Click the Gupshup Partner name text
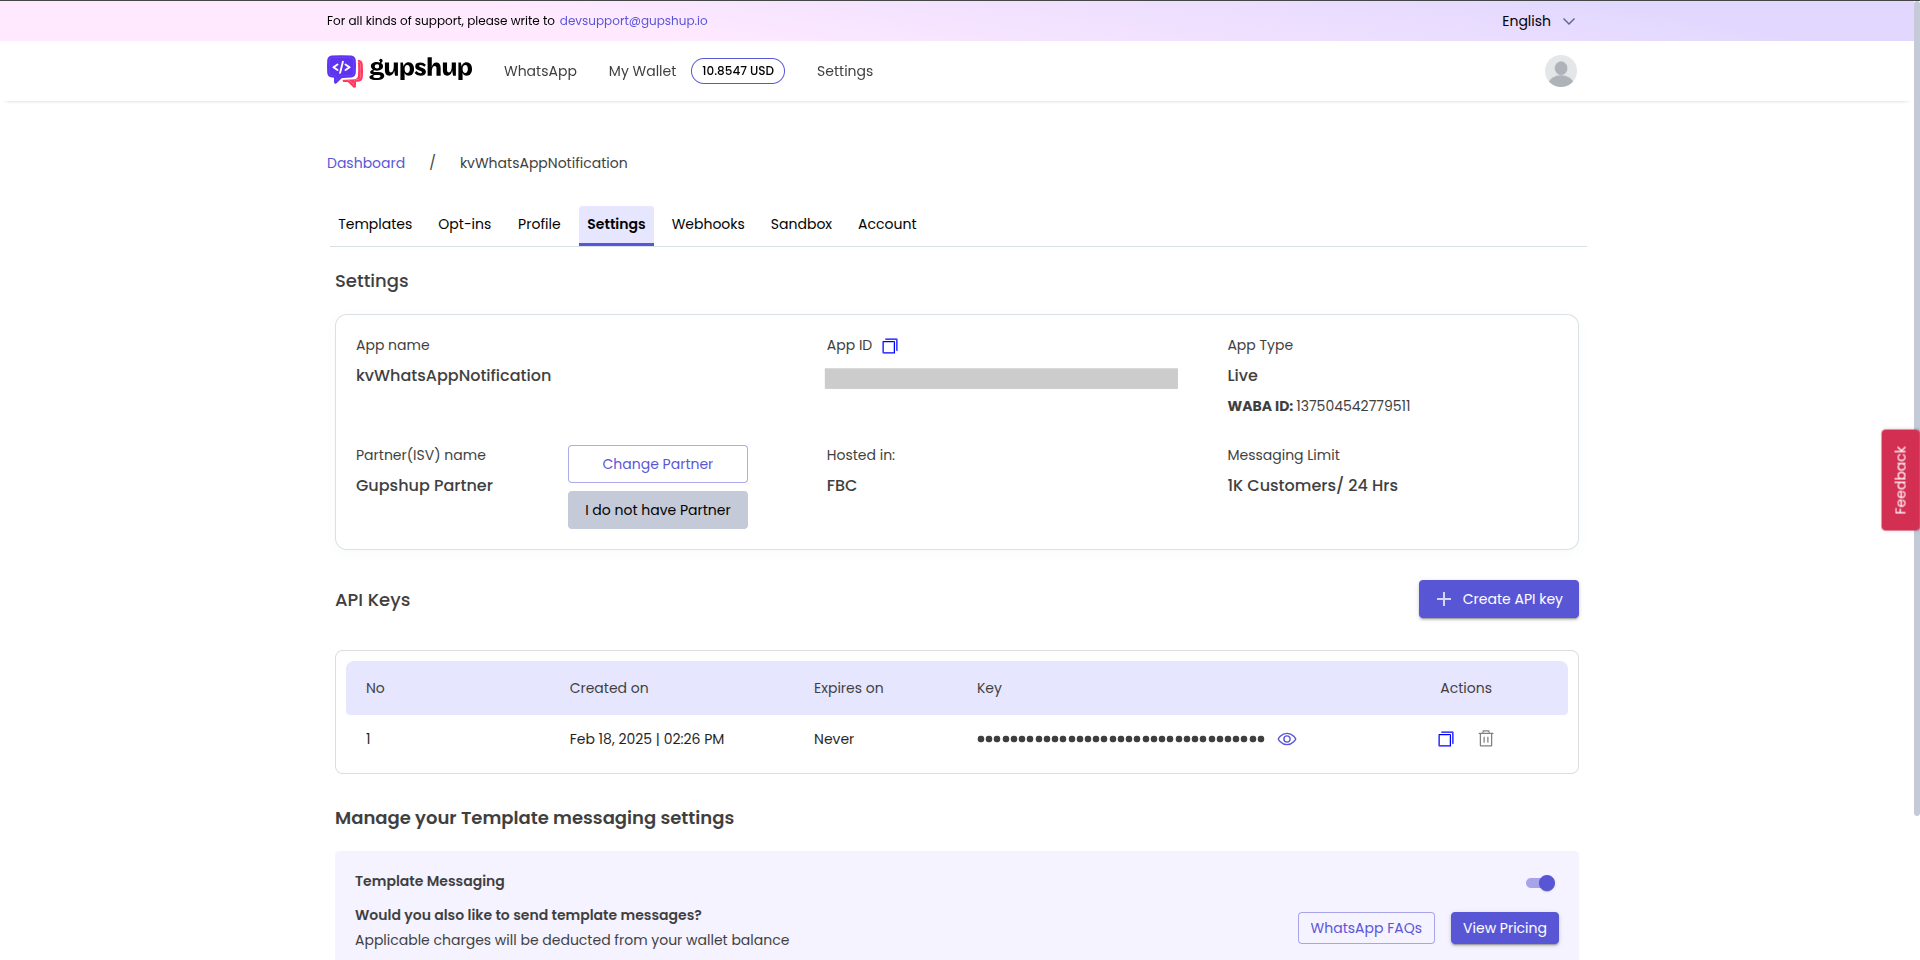 click(424, 486)
